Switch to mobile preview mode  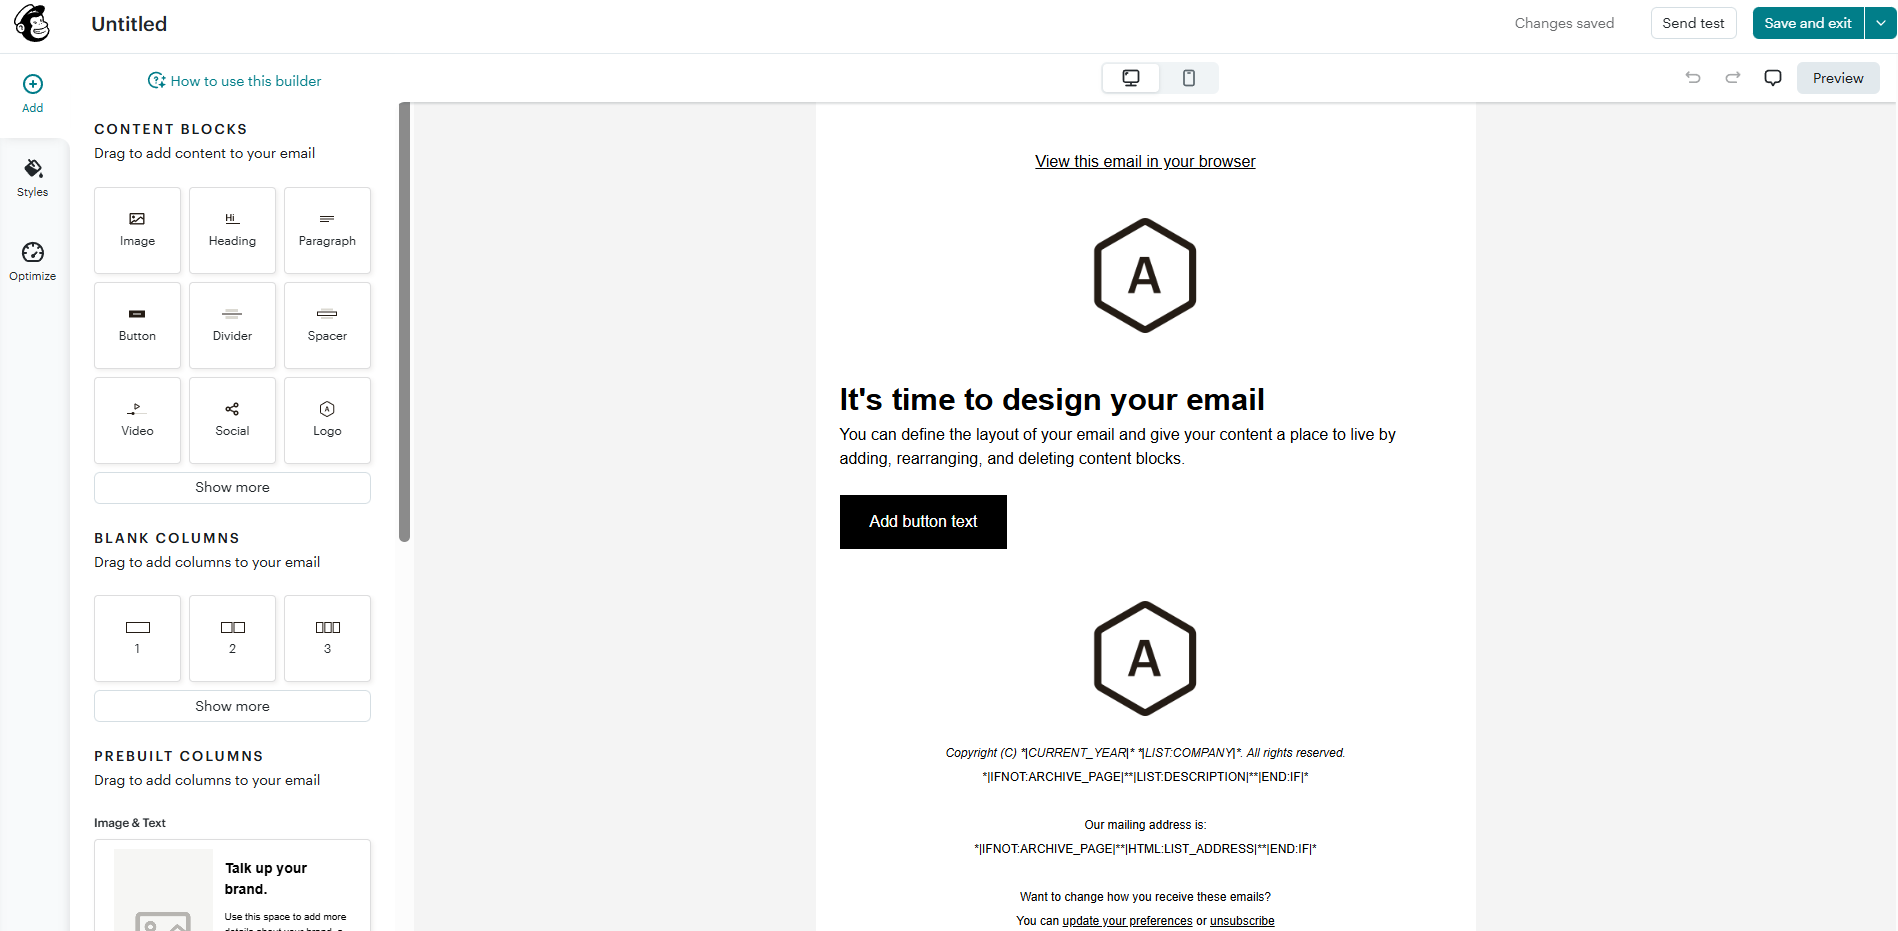tap(1188, 77)
